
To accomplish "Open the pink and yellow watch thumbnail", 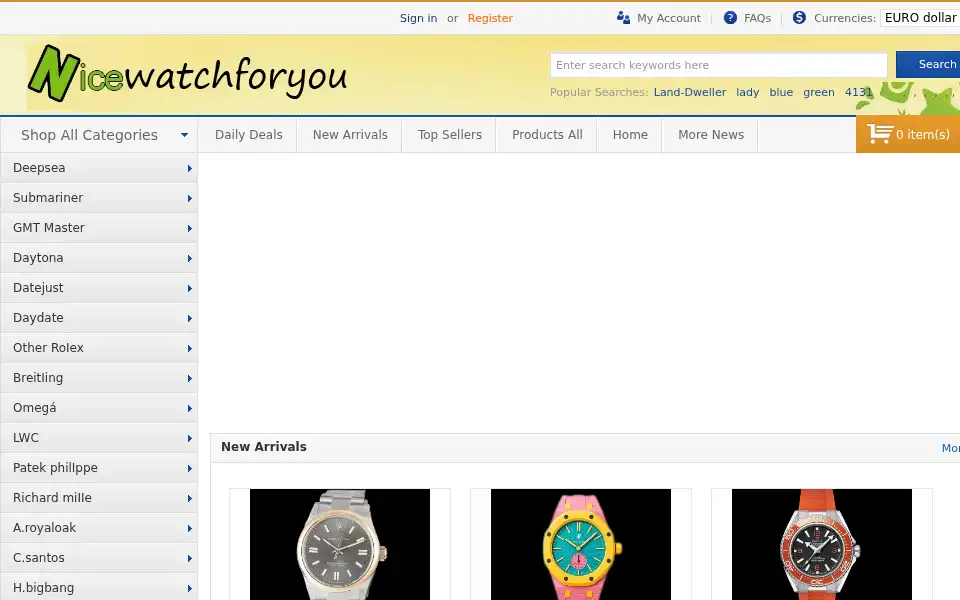I will [580, 544].
